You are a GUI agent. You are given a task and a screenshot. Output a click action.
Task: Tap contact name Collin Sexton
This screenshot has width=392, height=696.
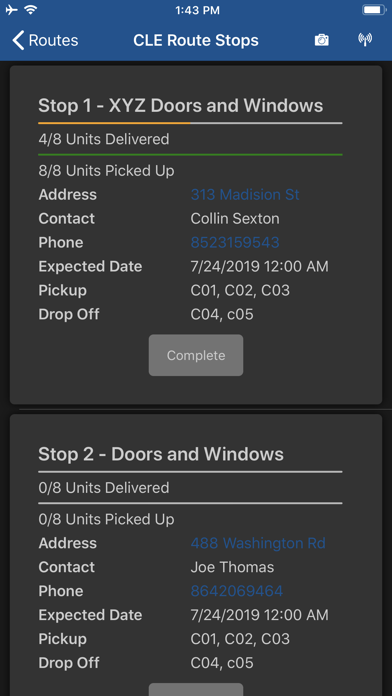[x=235, y=218]
